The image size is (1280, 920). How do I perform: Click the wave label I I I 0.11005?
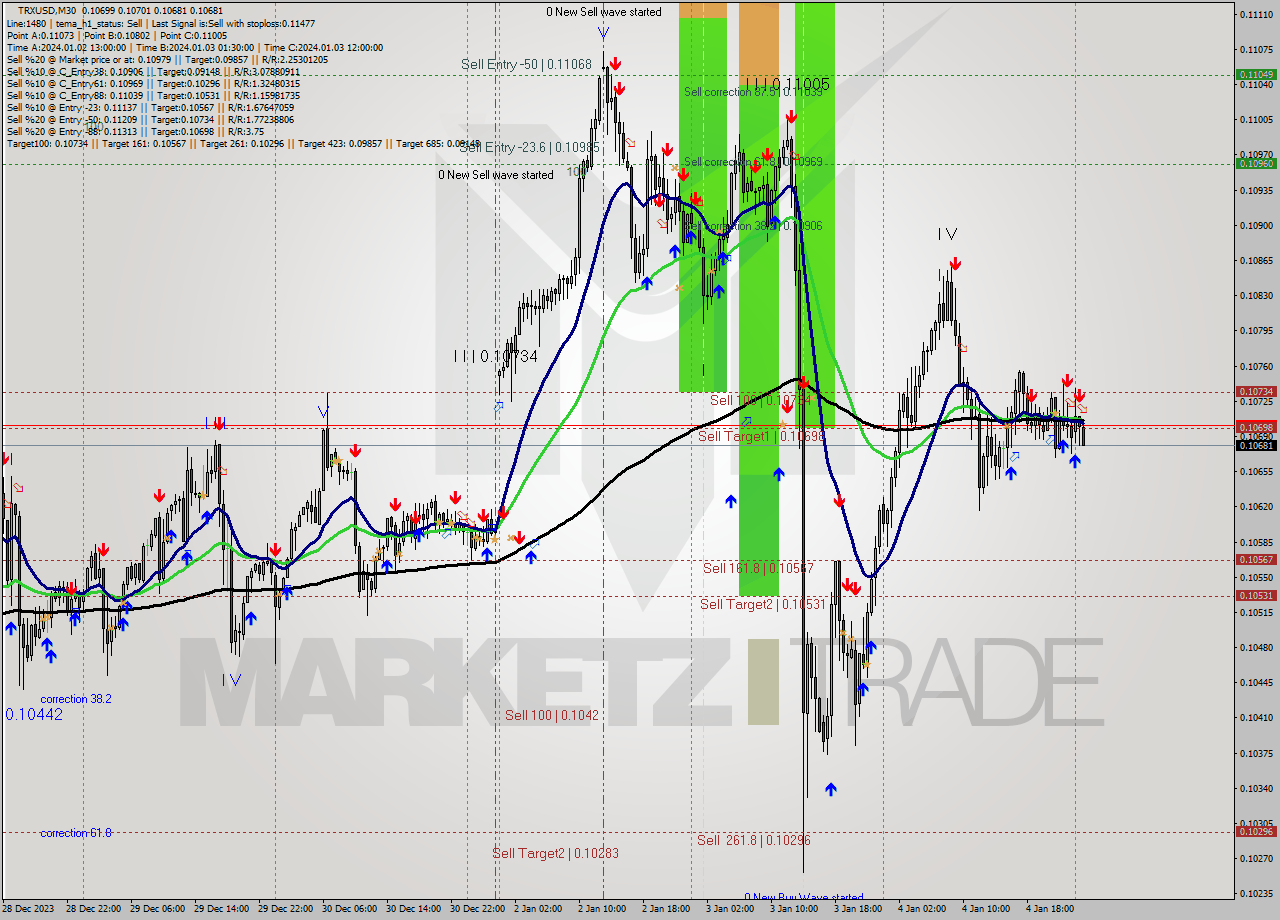point(787,84)
